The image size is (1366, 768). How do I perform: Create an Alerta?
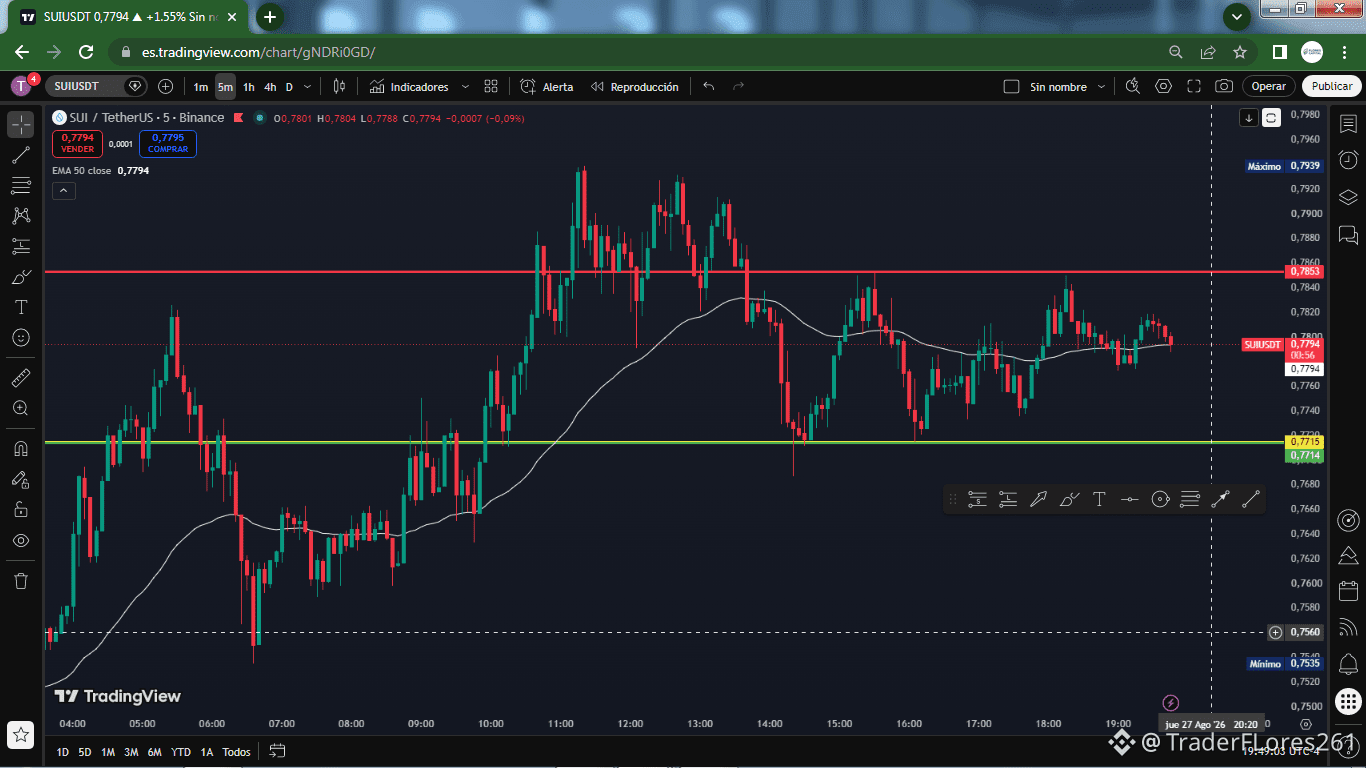click(x=547, y=87)
